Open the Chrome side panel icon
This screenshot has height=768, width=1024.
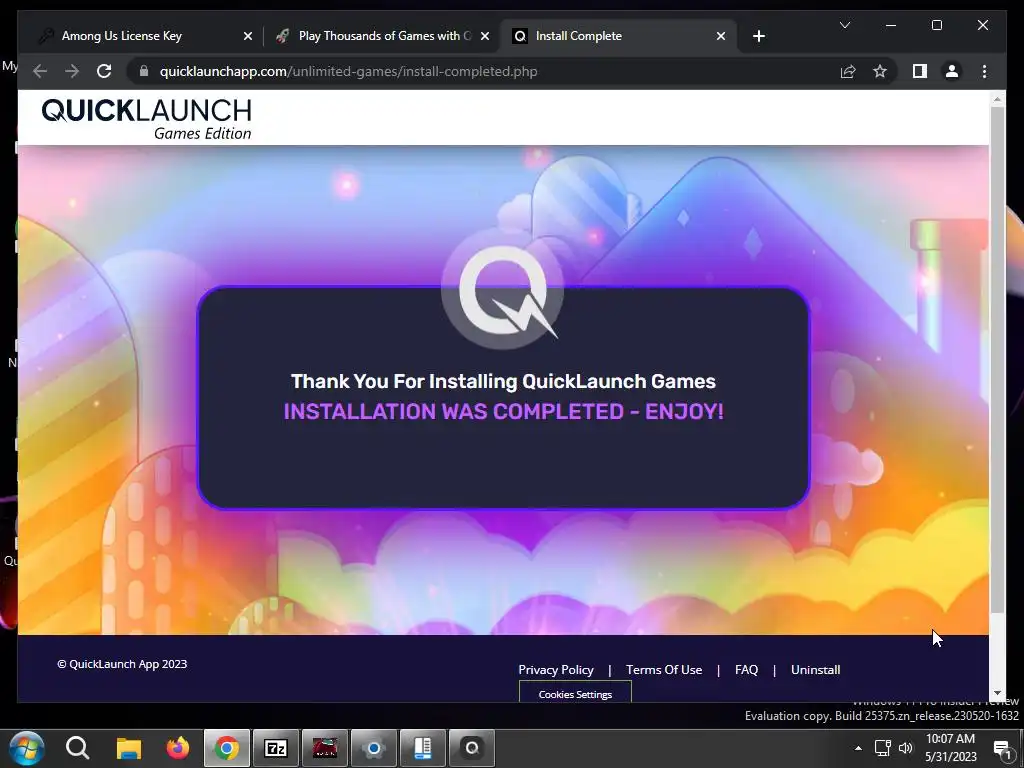click(x=920, y=71)
